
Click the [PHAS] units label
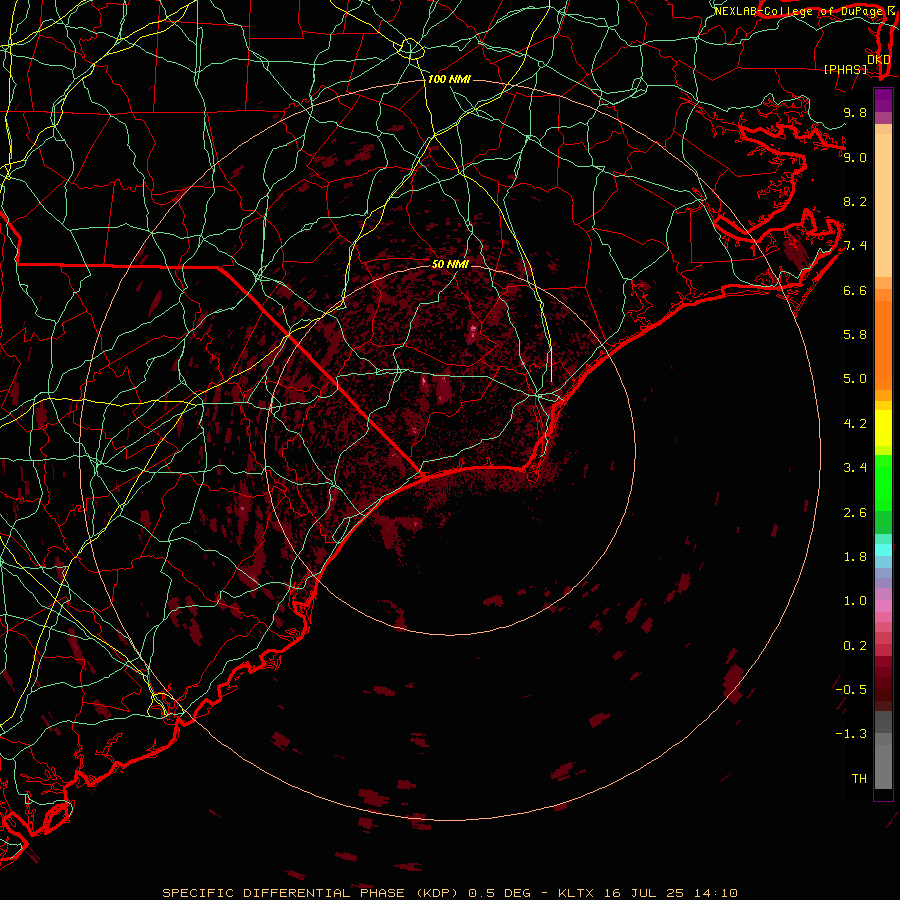845,69
